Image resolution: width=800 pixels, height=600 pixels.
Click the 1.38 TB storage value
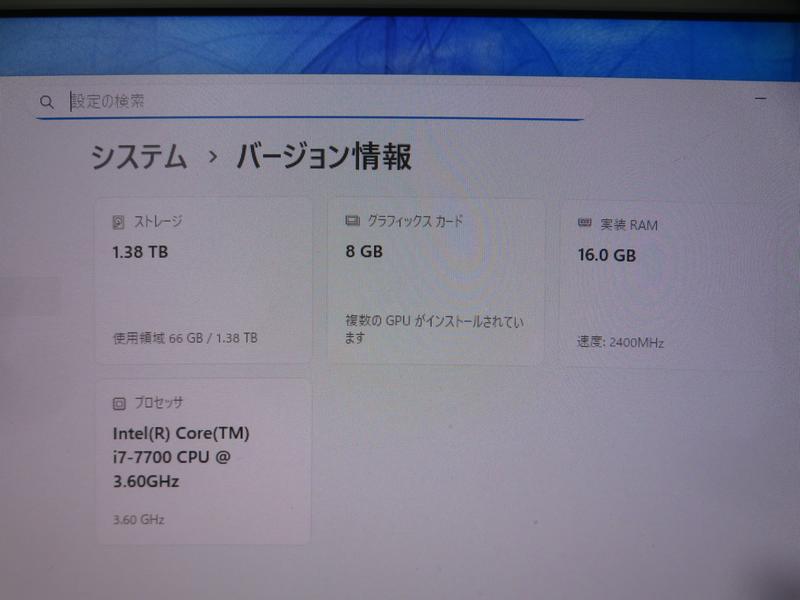(140, 252)
